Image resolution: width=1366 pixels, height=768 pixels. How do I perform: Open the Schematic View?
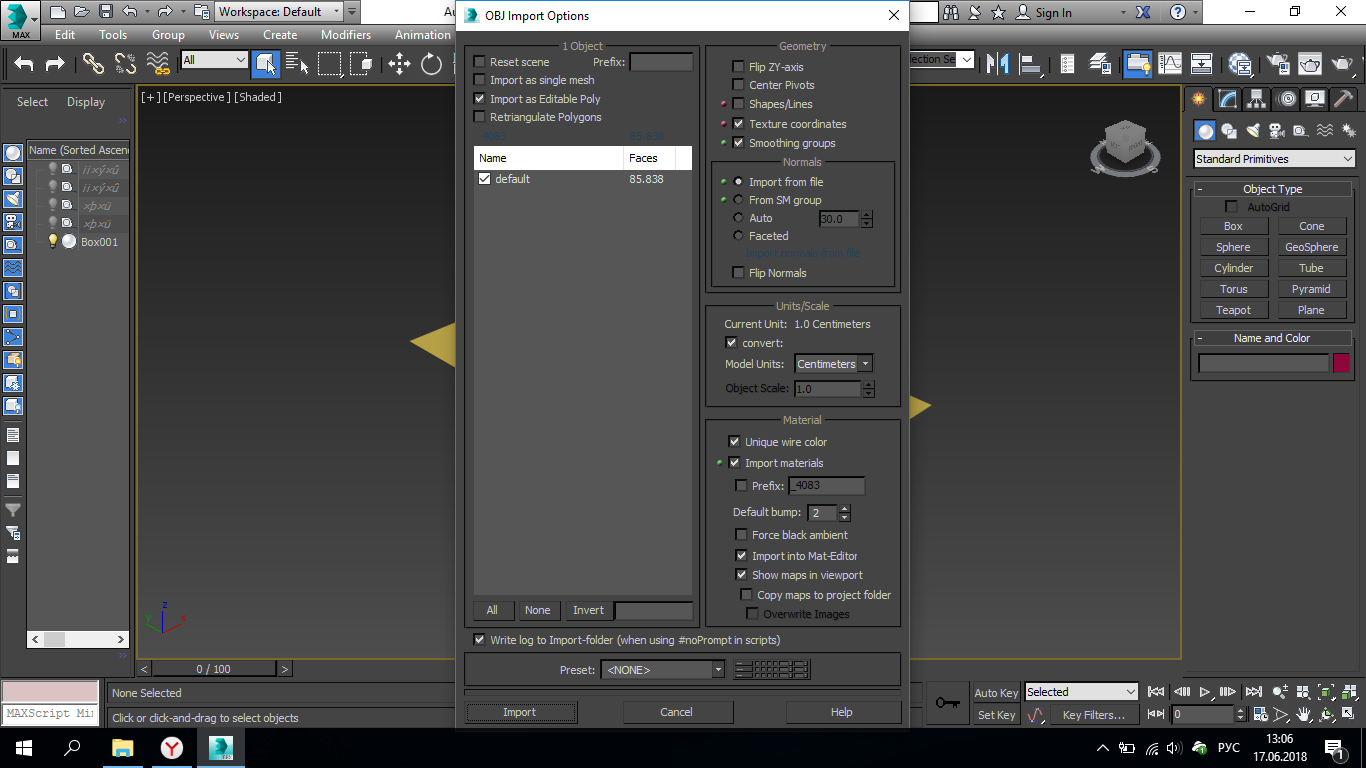[1201, 64]
